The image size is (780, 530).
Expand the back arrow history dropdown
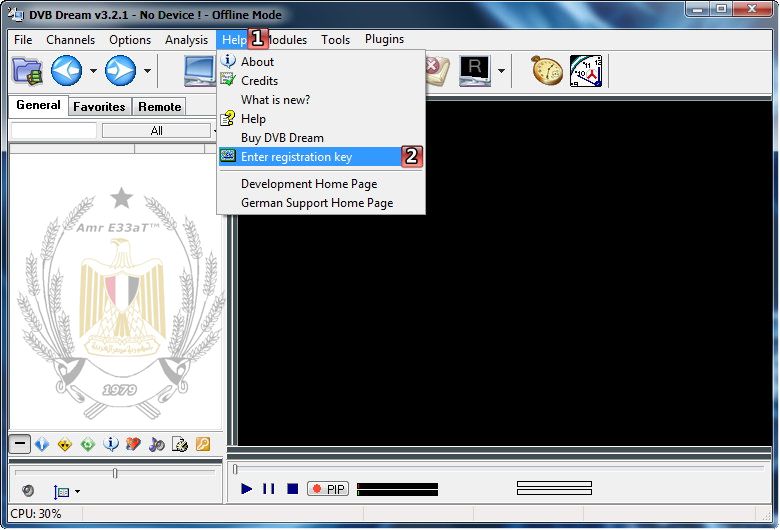[94, 71]
